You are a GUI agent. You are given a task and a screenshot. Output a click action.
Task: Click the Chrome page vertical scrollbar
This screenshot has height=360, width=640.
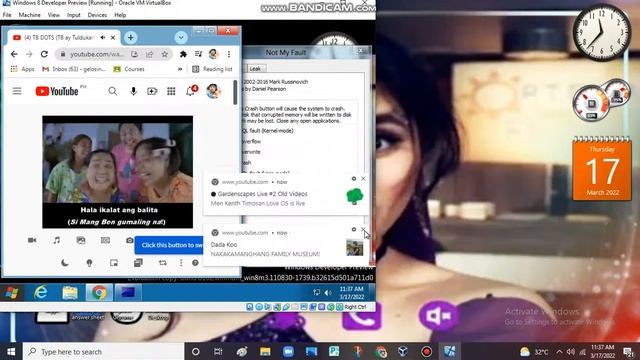pos(235,92)
